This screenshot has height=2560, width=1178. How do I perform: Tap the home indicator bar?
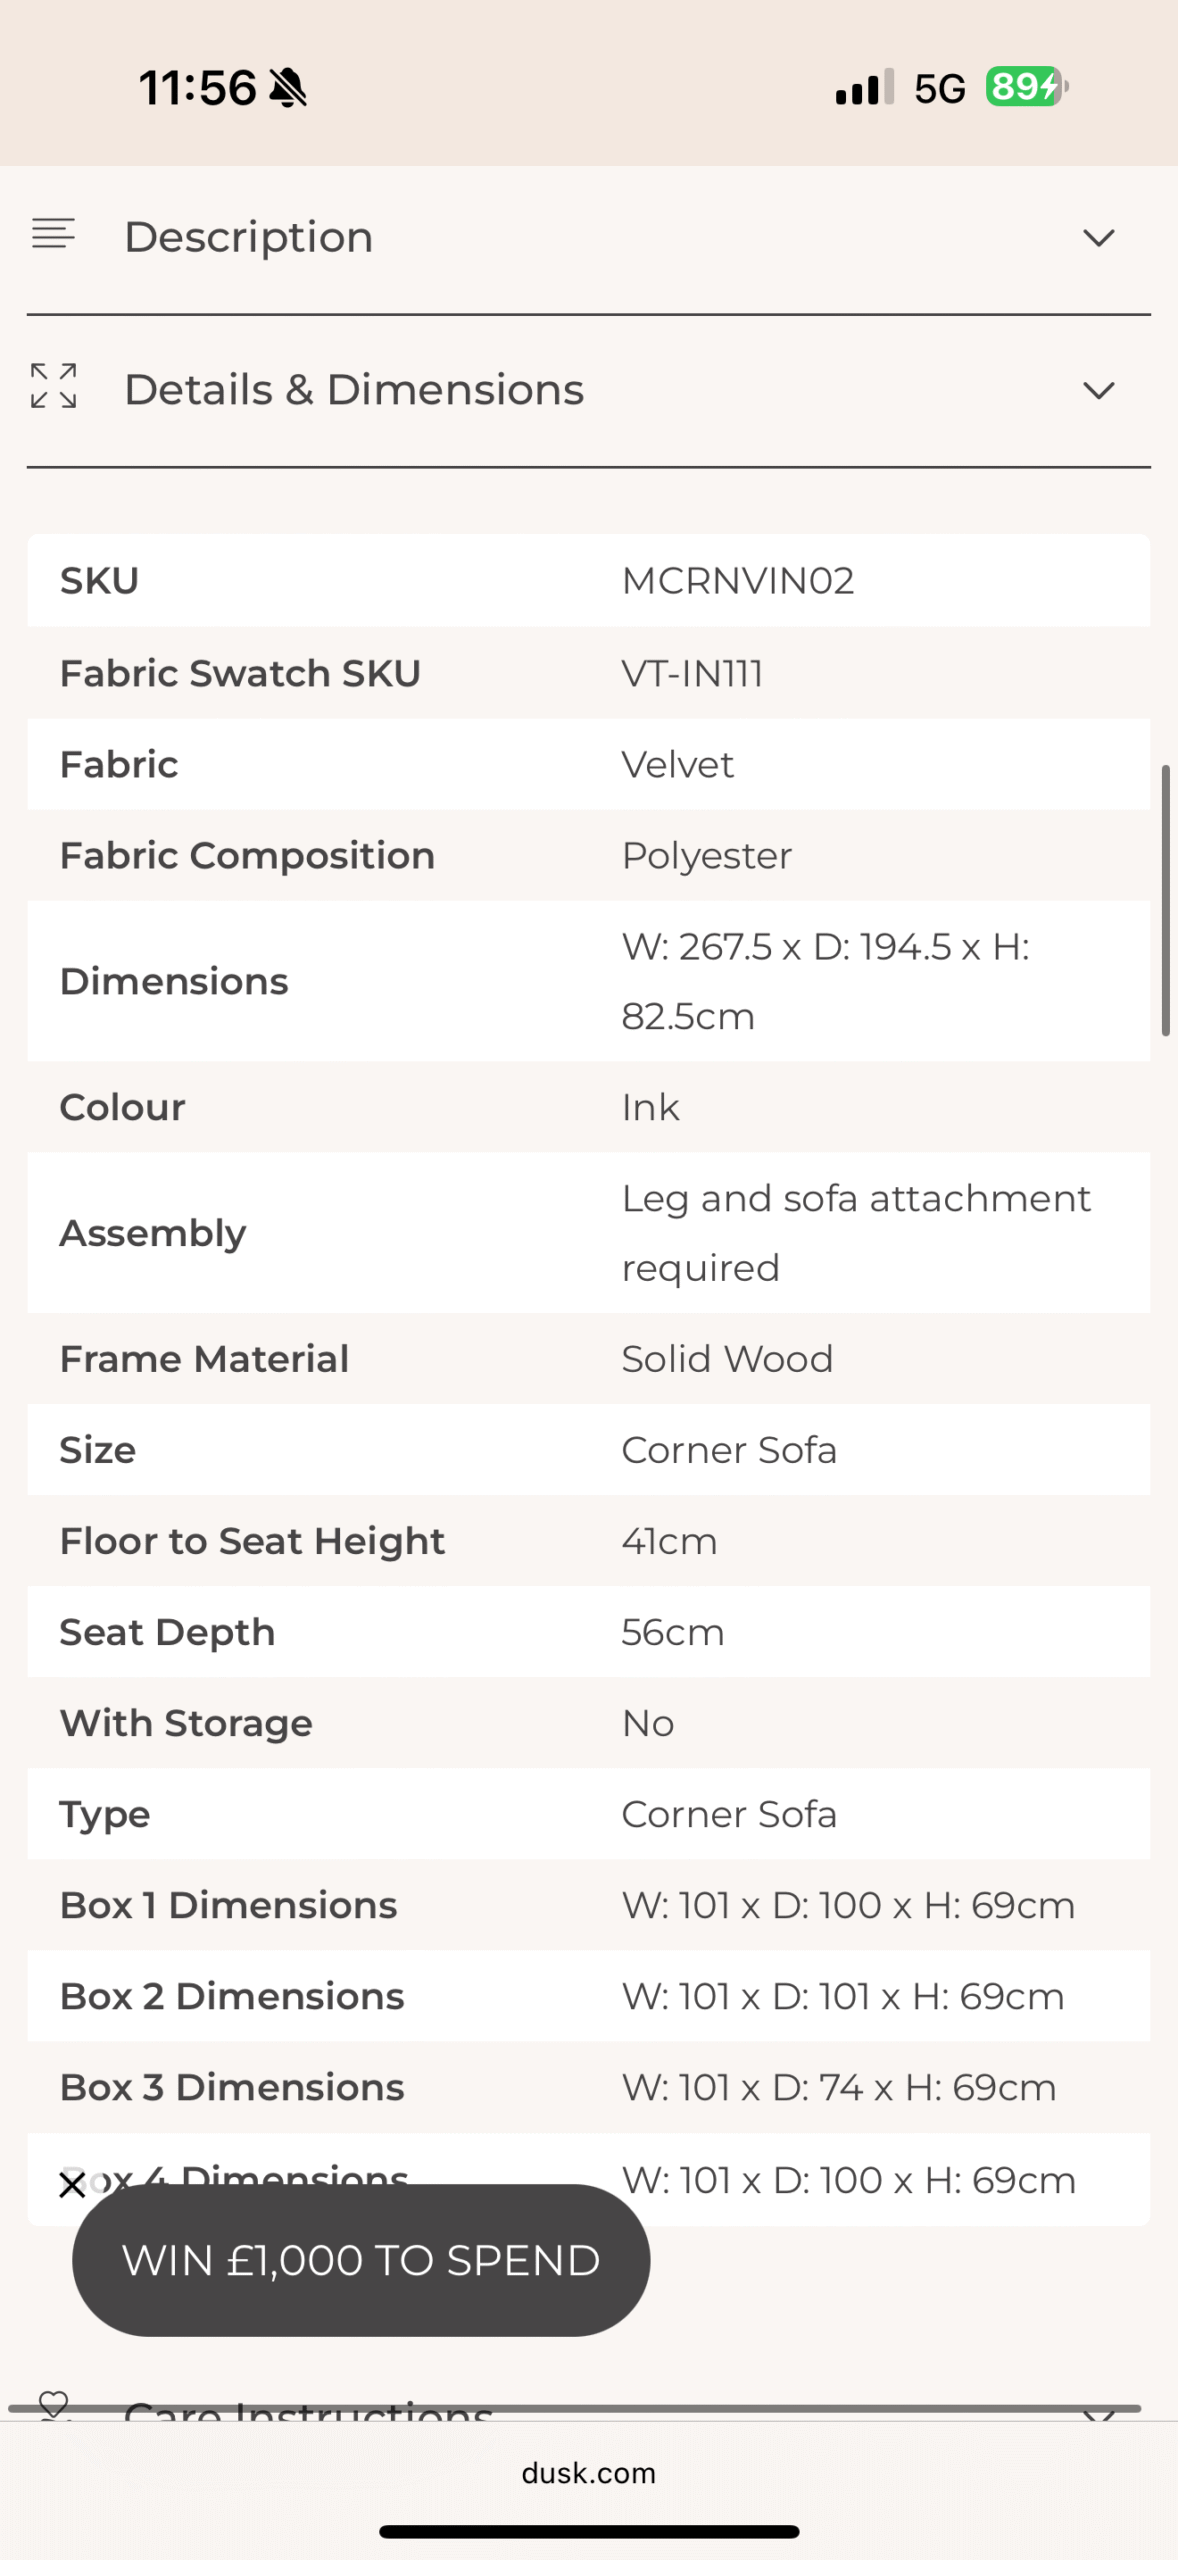coord(588,2532)
